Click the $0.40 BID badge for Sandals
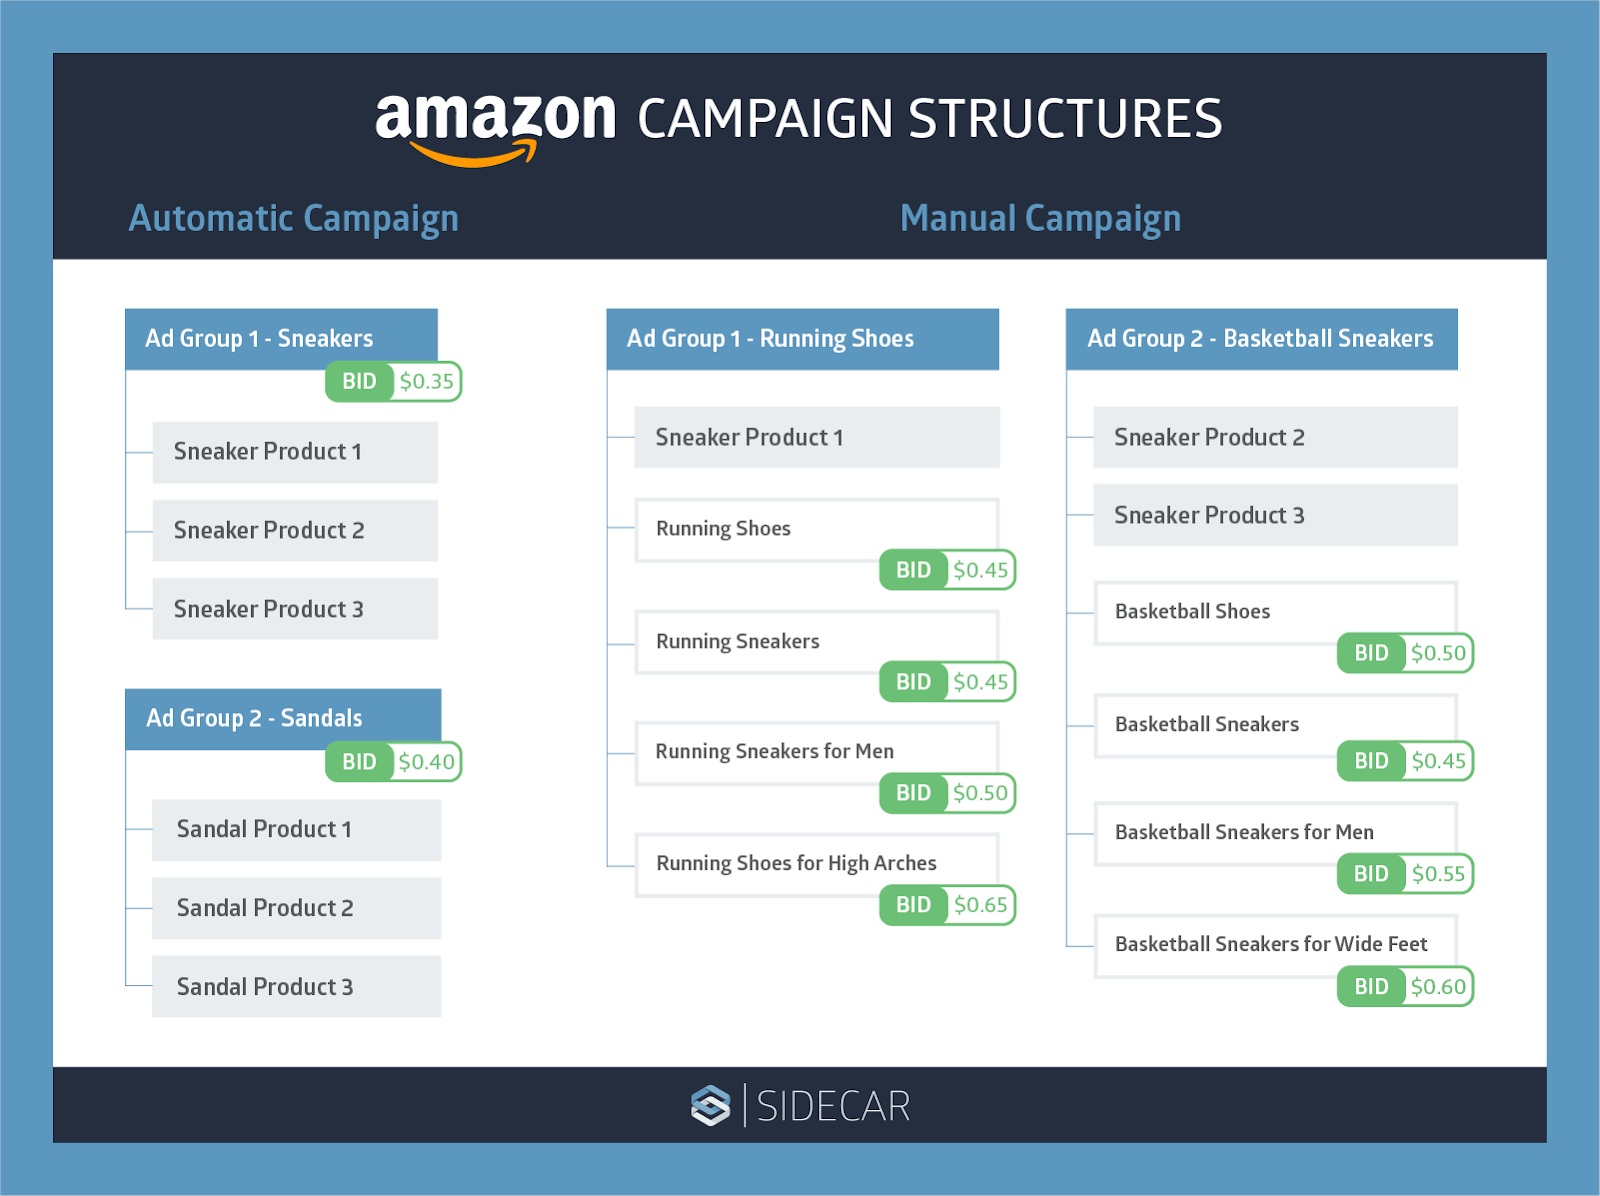The image size is (1600, 1196). click(394, 762)
